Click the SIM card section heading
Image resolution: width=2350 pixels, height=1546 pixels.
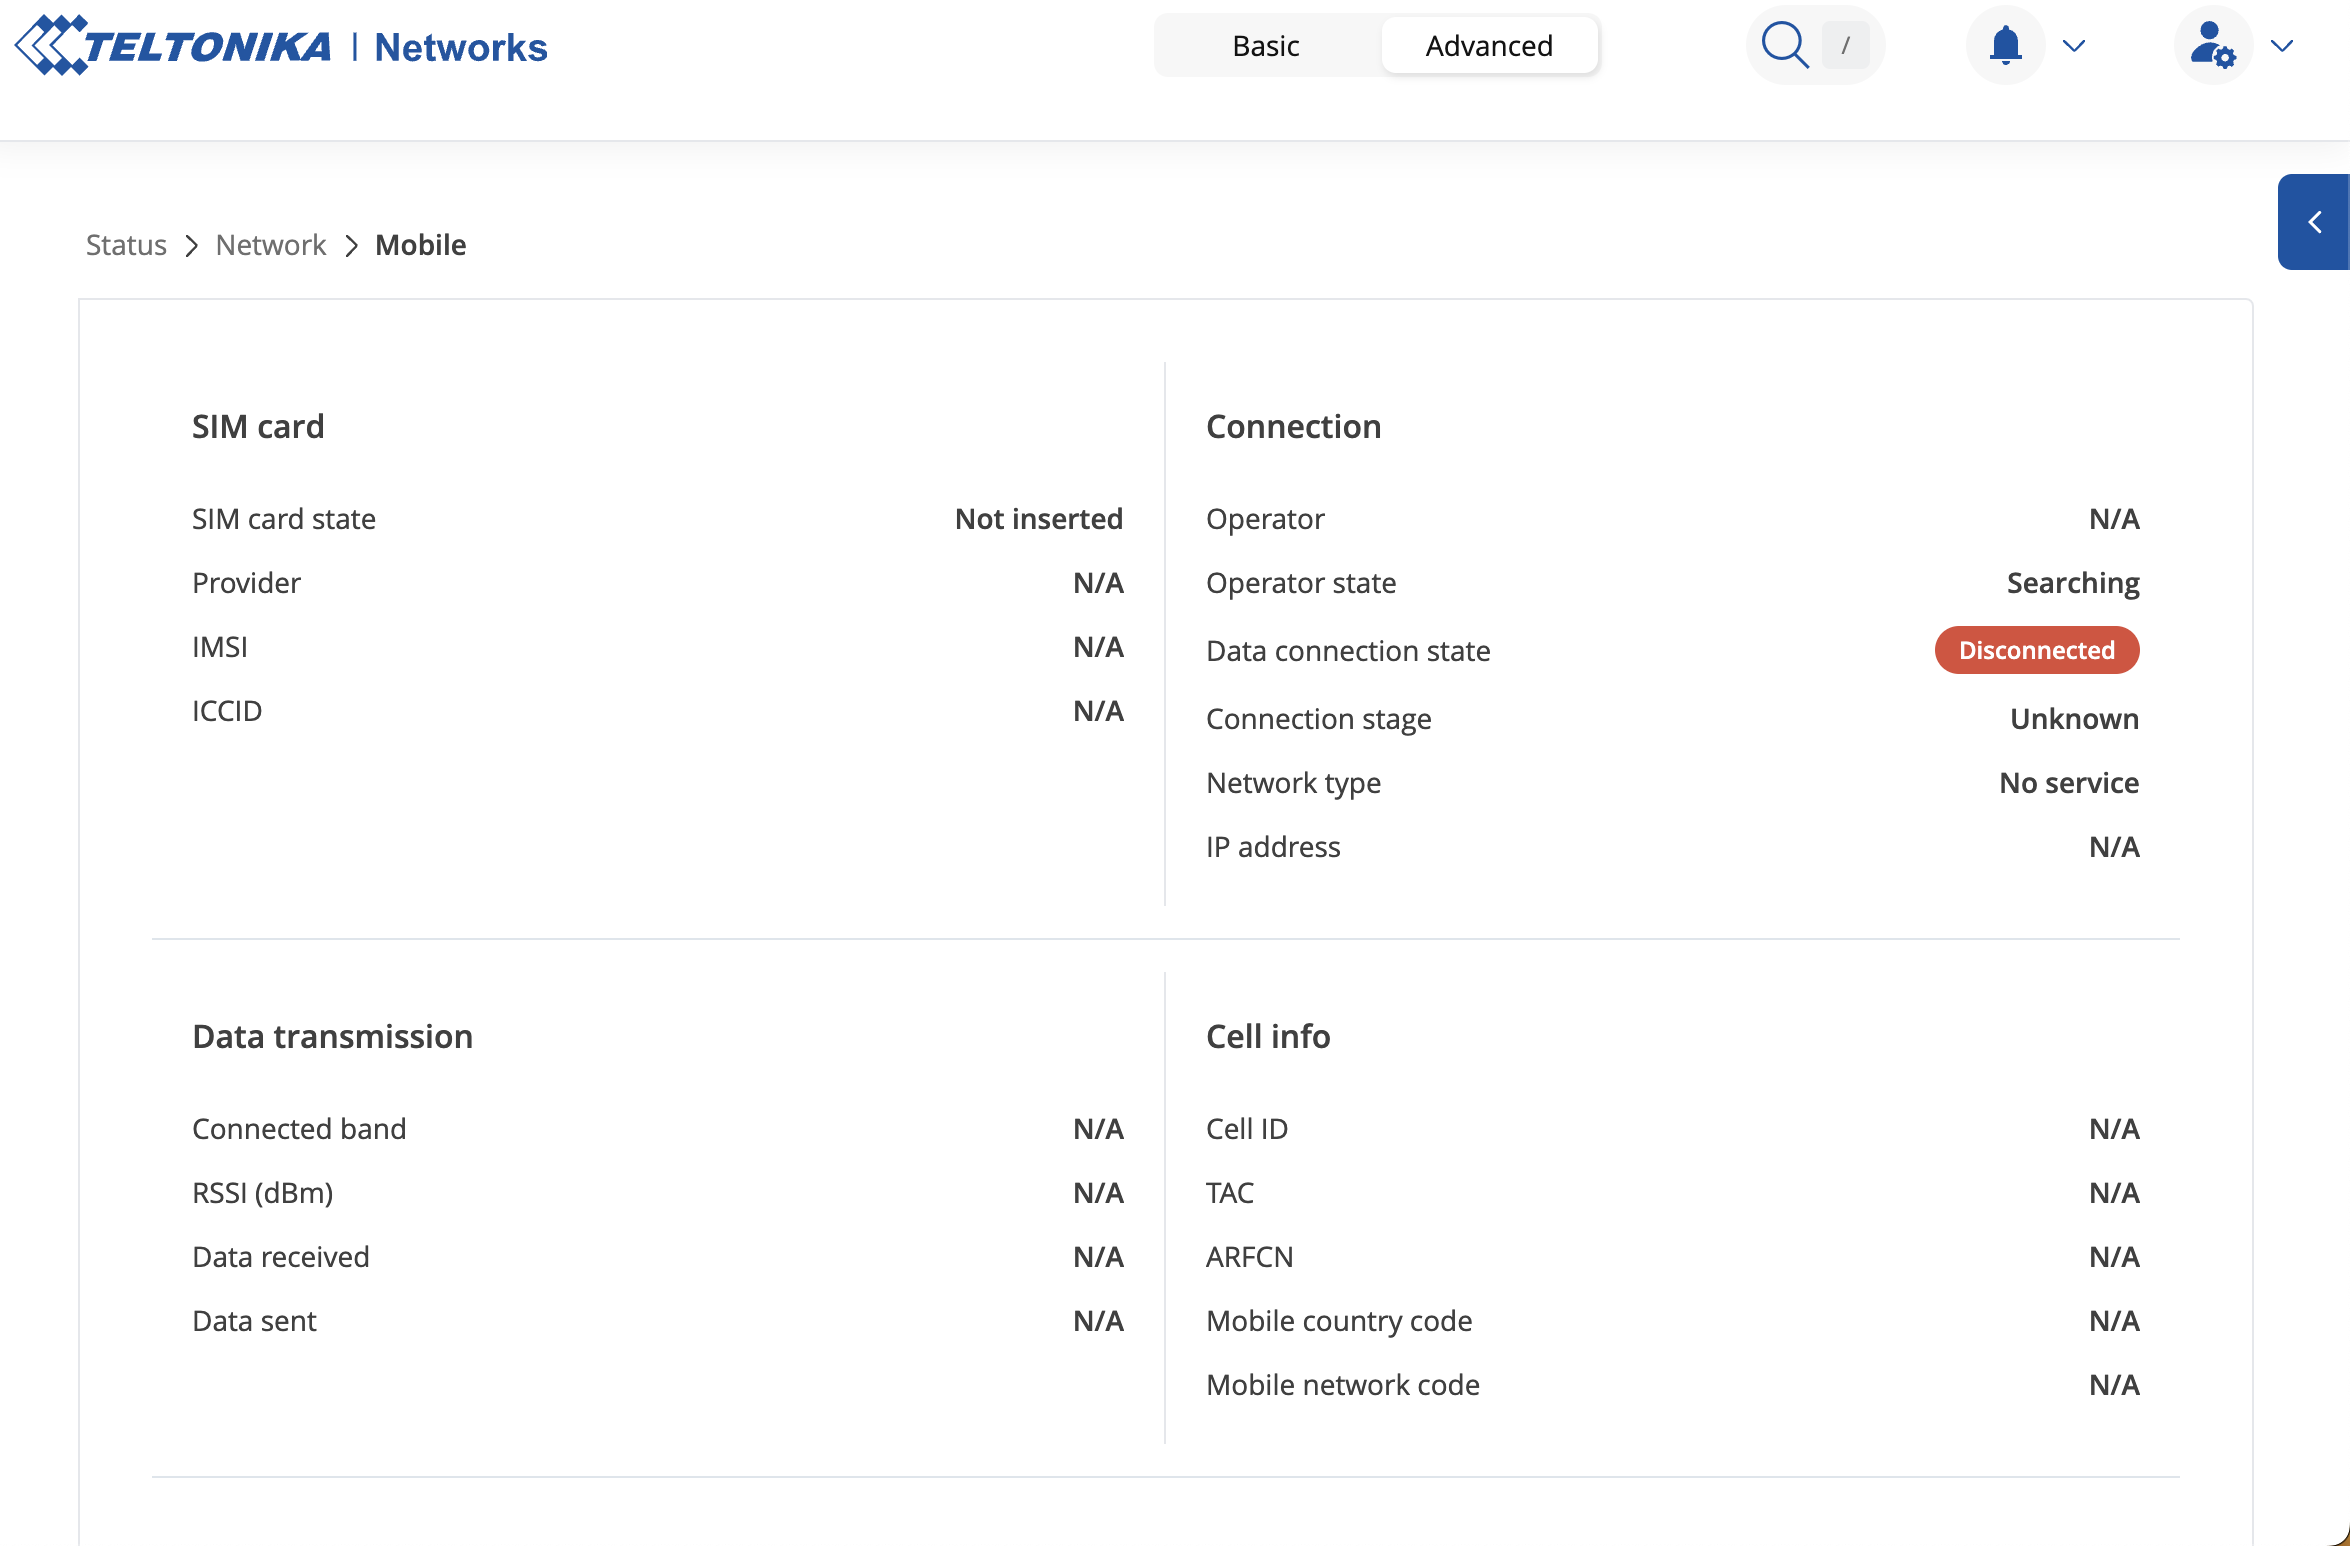pyautogui.click(x=258, y=427)
